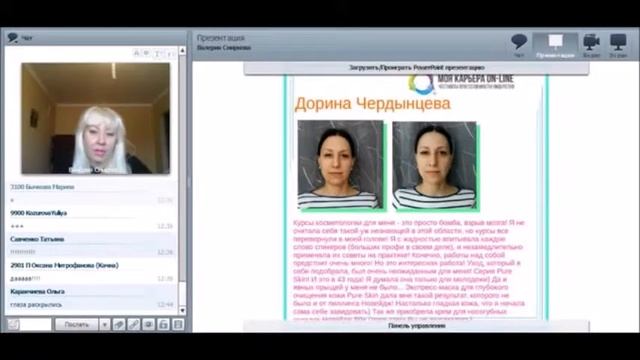The height and width of the screenshot is (360, 640).
Task: Click the chat scrollbar down arrow
Action: 182,311
